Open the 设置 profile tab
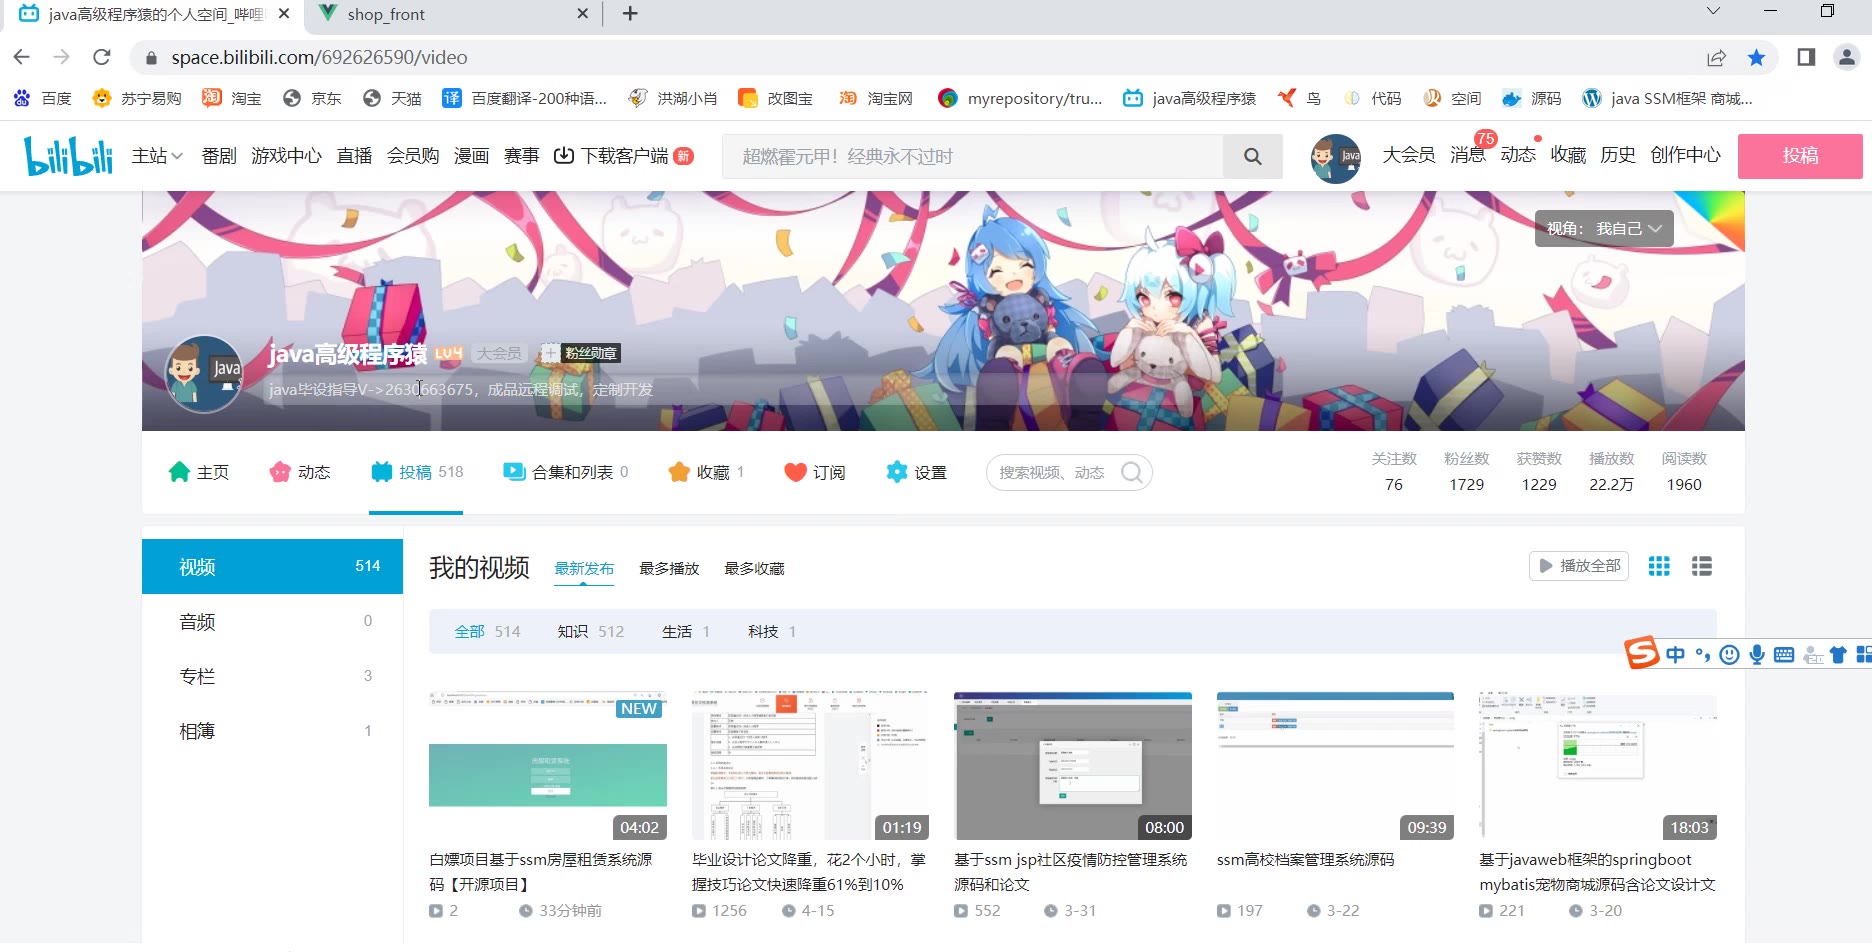Screen dimensions: 1872x952 916,472
